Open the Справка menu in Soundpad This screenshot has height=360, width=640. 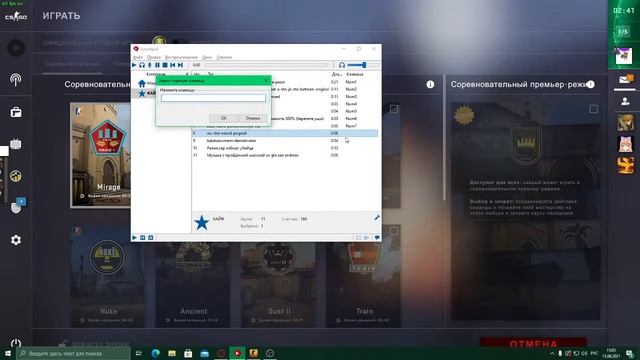point(224,57)
